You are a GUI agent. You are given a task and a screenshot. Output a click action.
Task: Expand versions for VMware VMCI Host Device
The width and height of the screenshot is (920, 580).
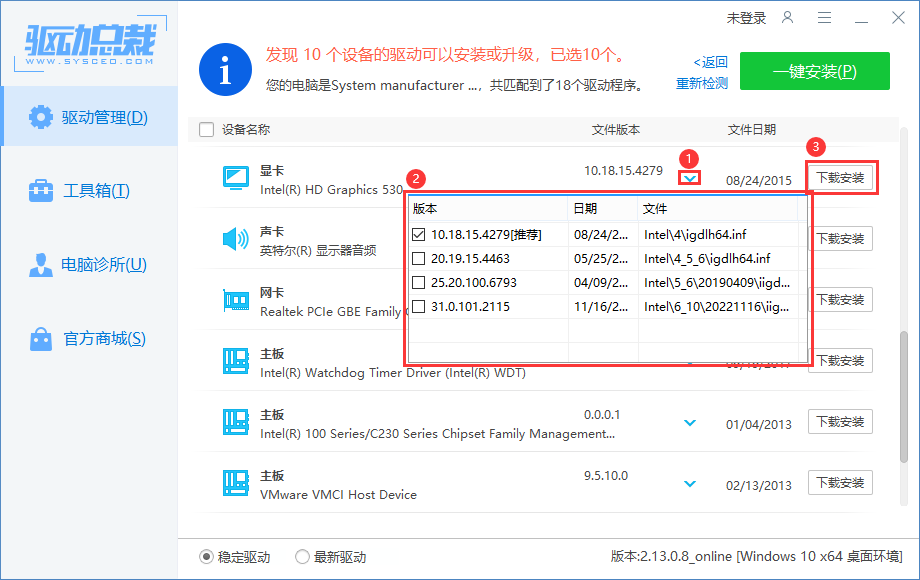pos(690,483)
